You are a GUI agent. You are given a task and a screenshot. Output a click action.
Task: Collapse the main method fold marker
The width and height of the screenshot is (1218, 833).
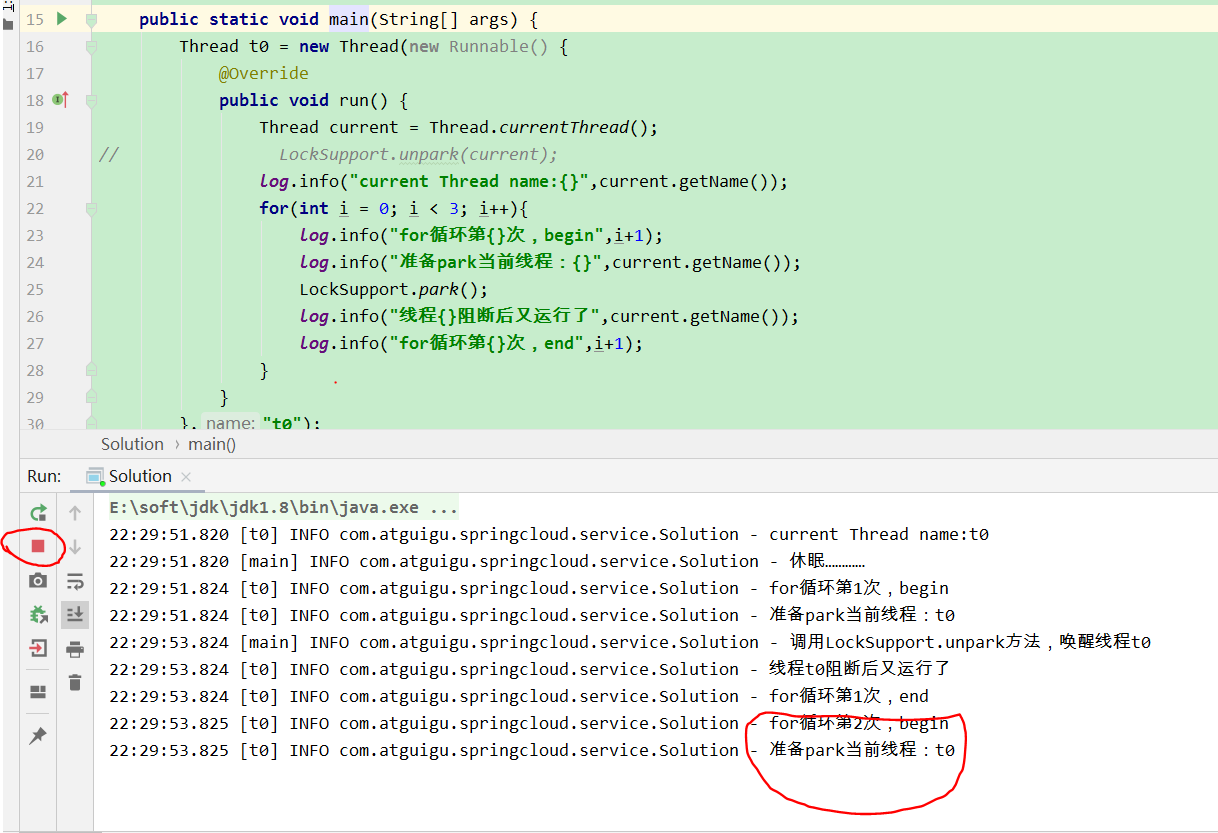90,20
